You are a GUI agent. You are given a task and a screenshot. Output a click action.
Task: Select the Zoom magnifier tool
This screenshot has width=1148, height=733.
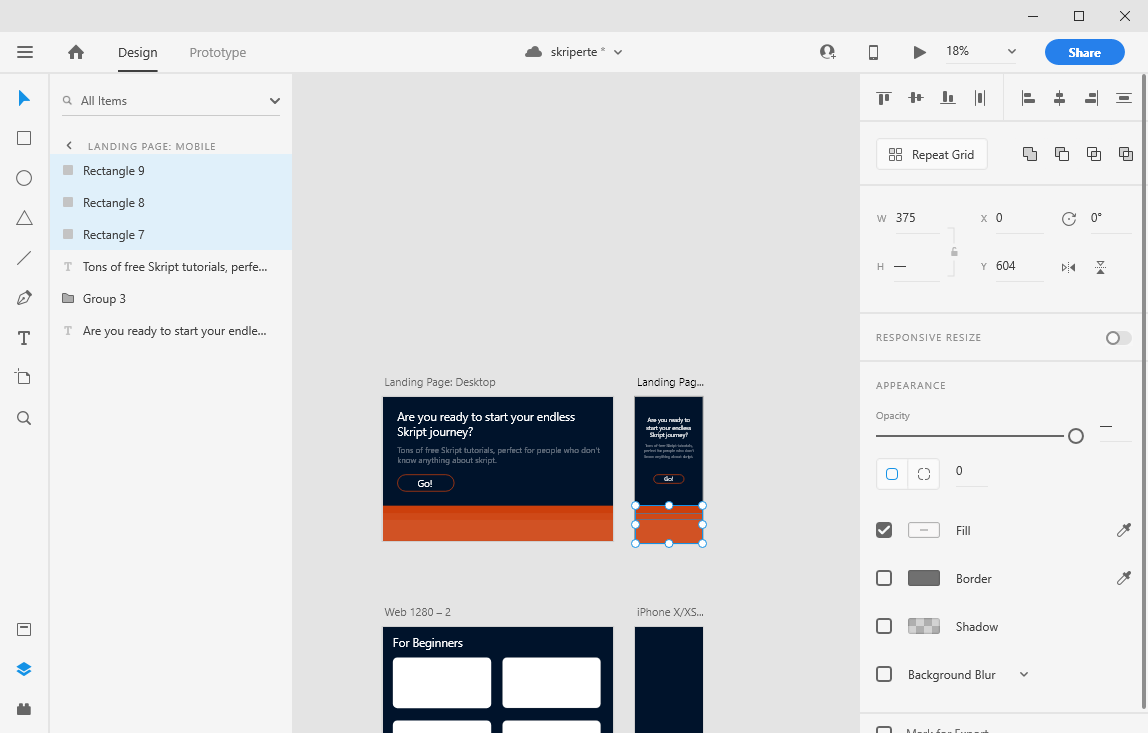[x=24, y=418]
